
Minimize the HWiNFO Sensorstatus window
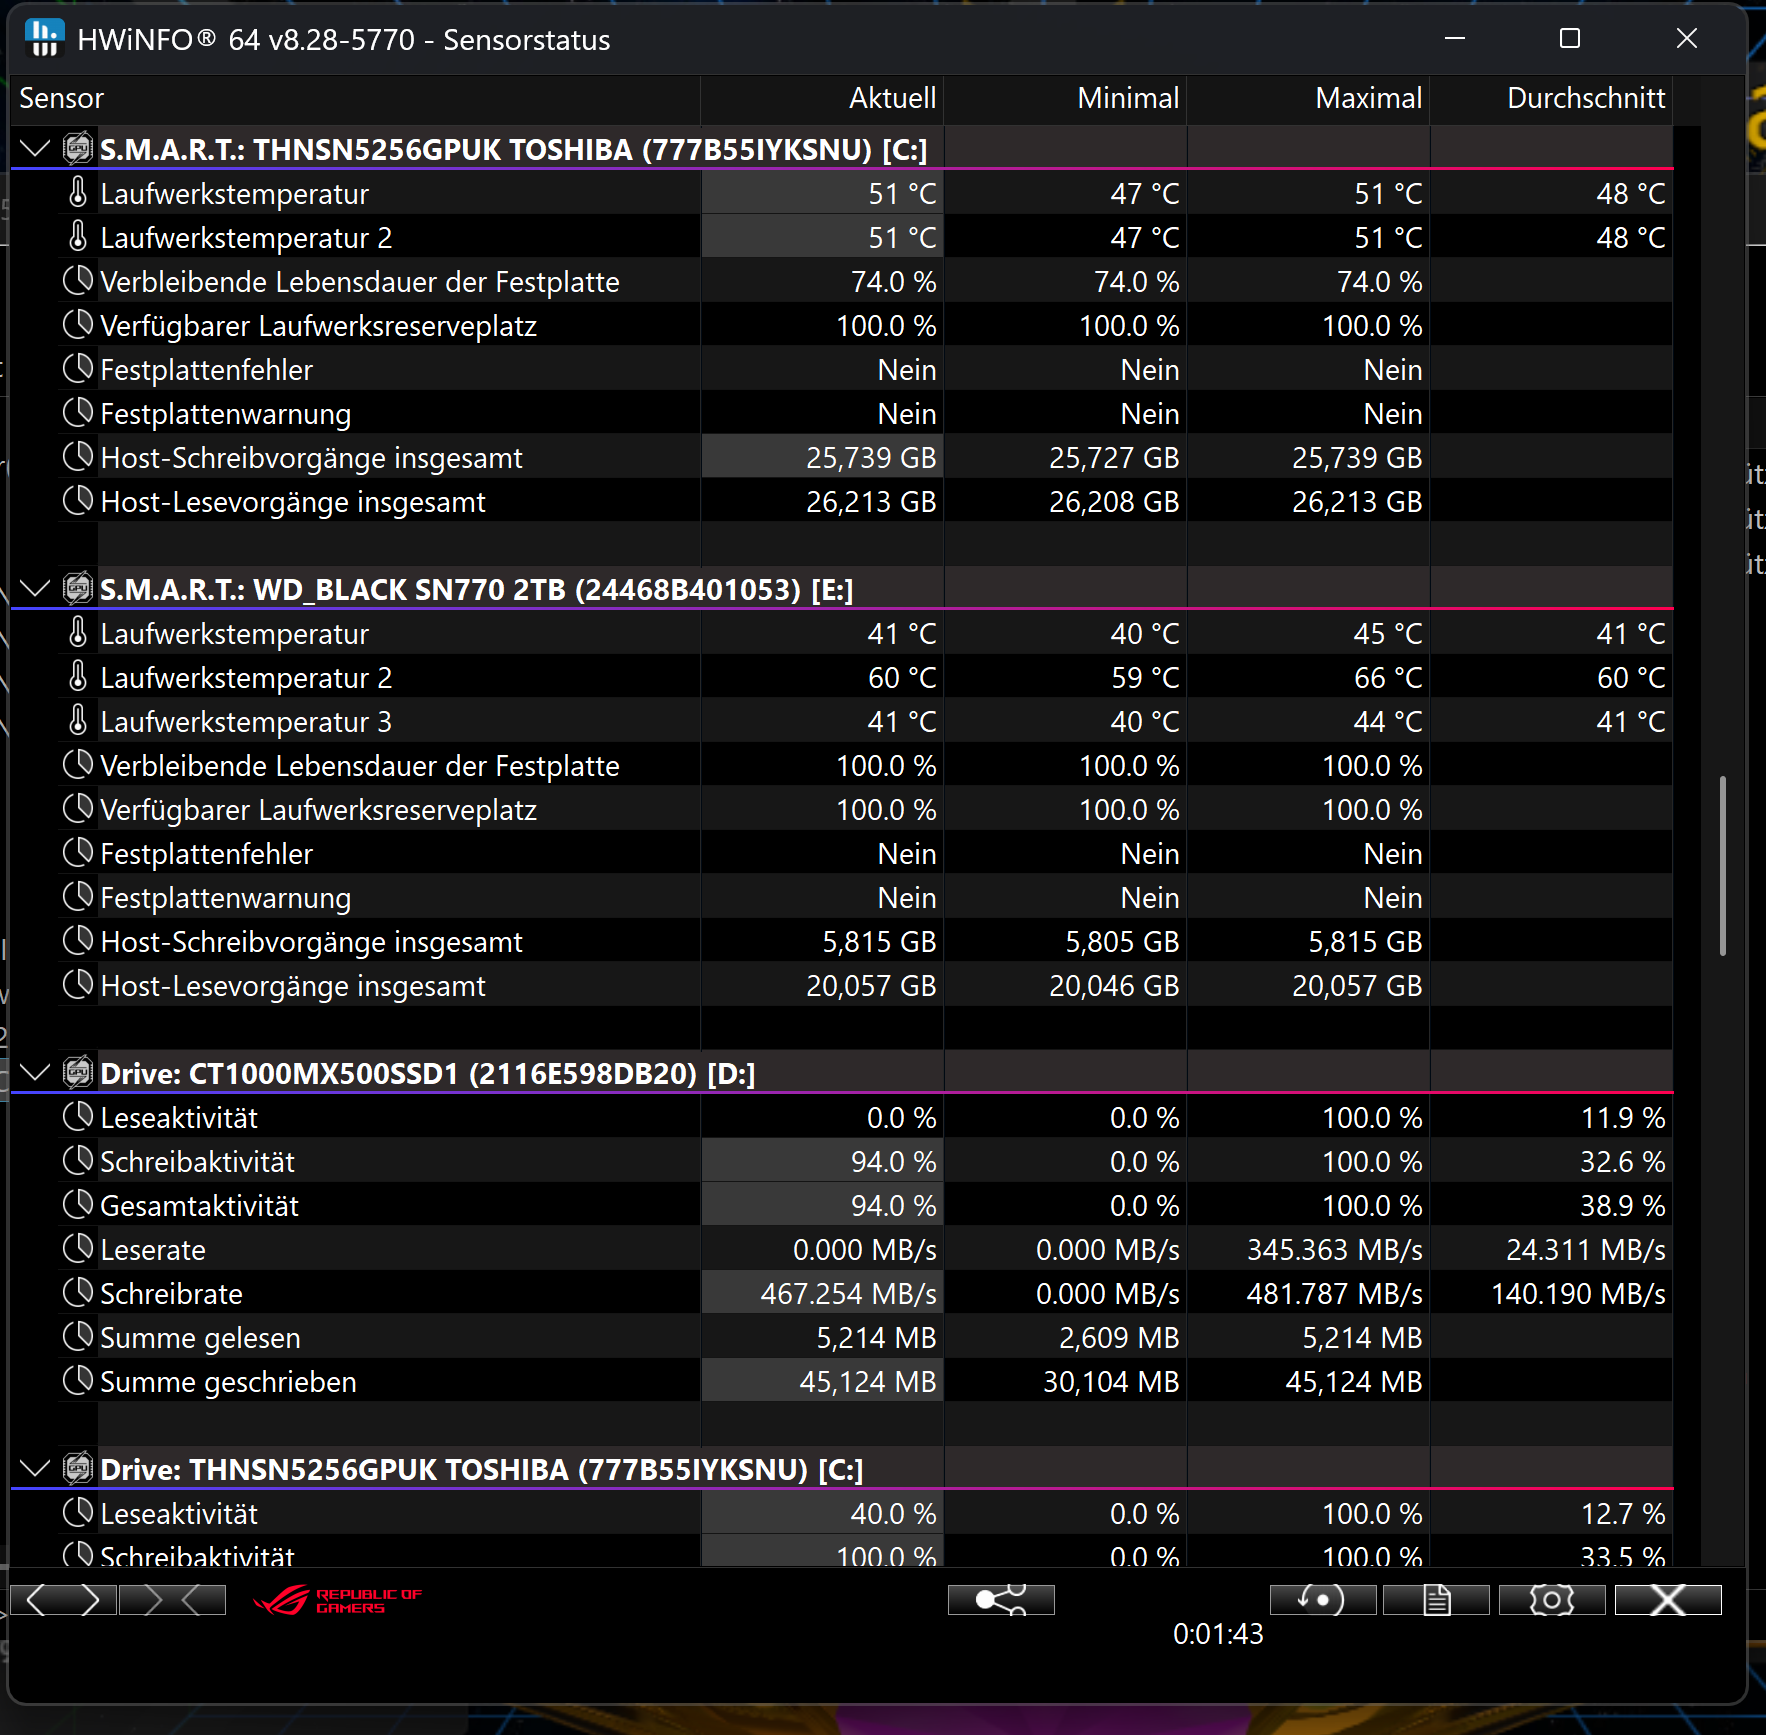1455,39
